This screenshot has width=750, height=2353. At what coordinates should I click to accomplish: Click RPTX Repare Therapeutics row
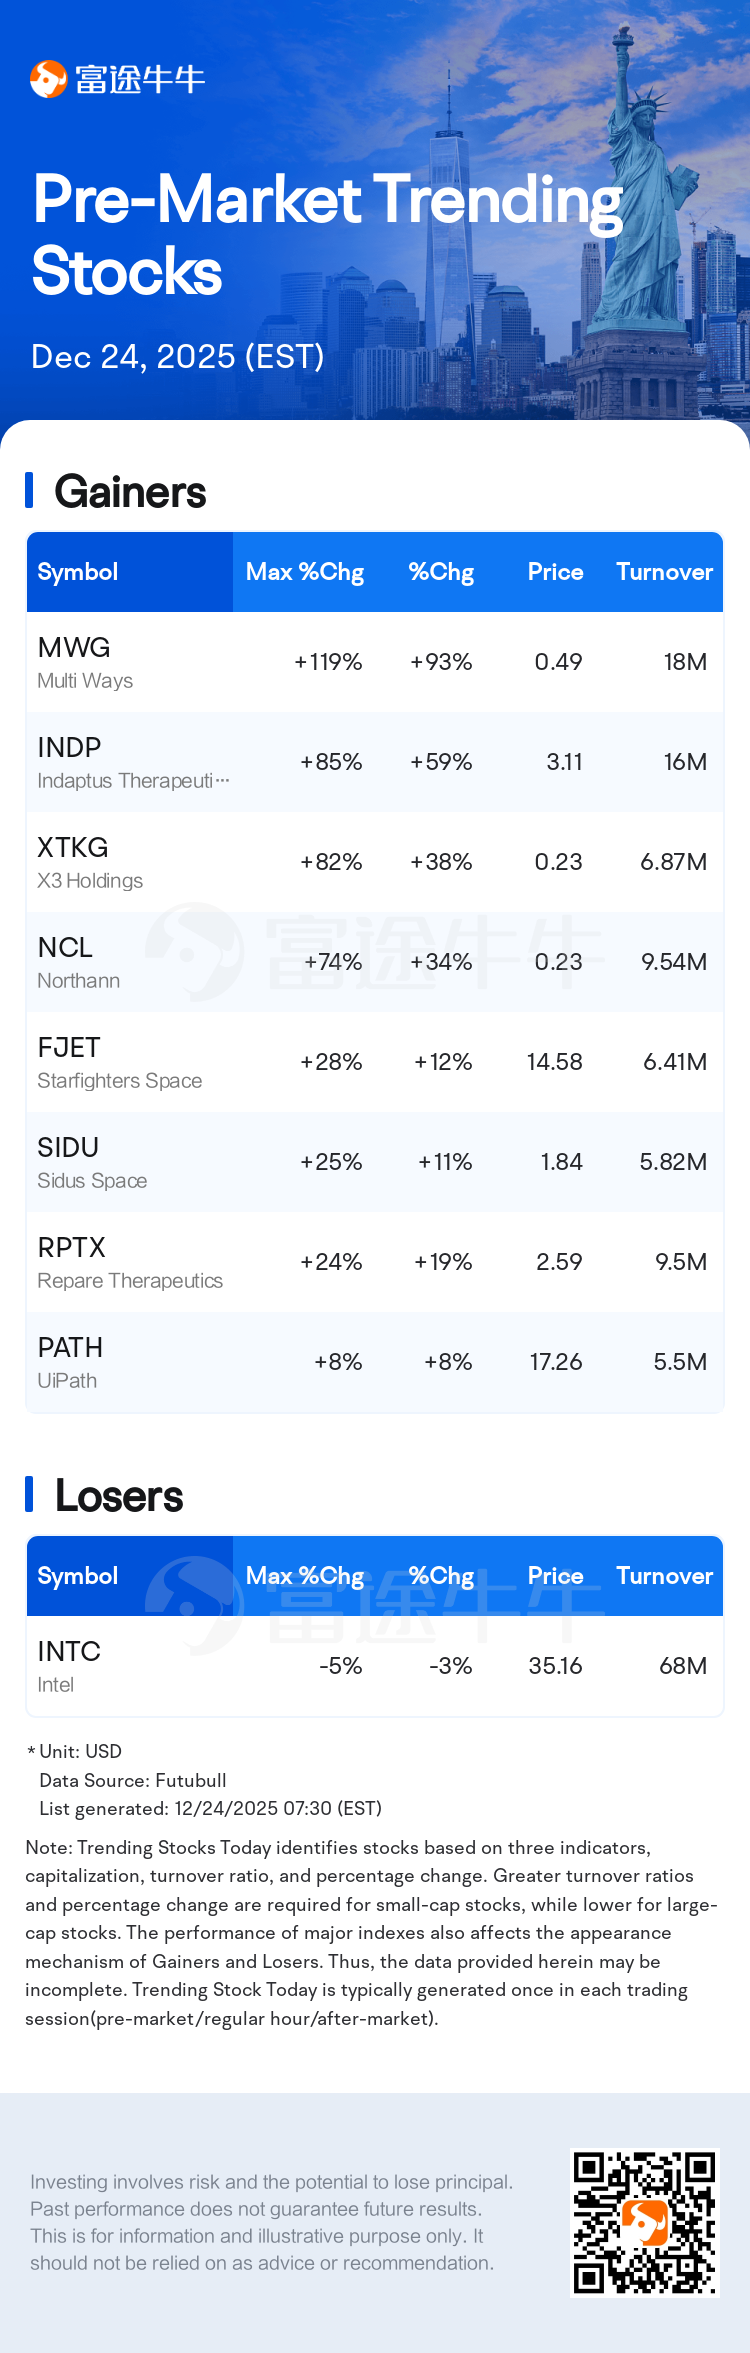pos(374,1262)
